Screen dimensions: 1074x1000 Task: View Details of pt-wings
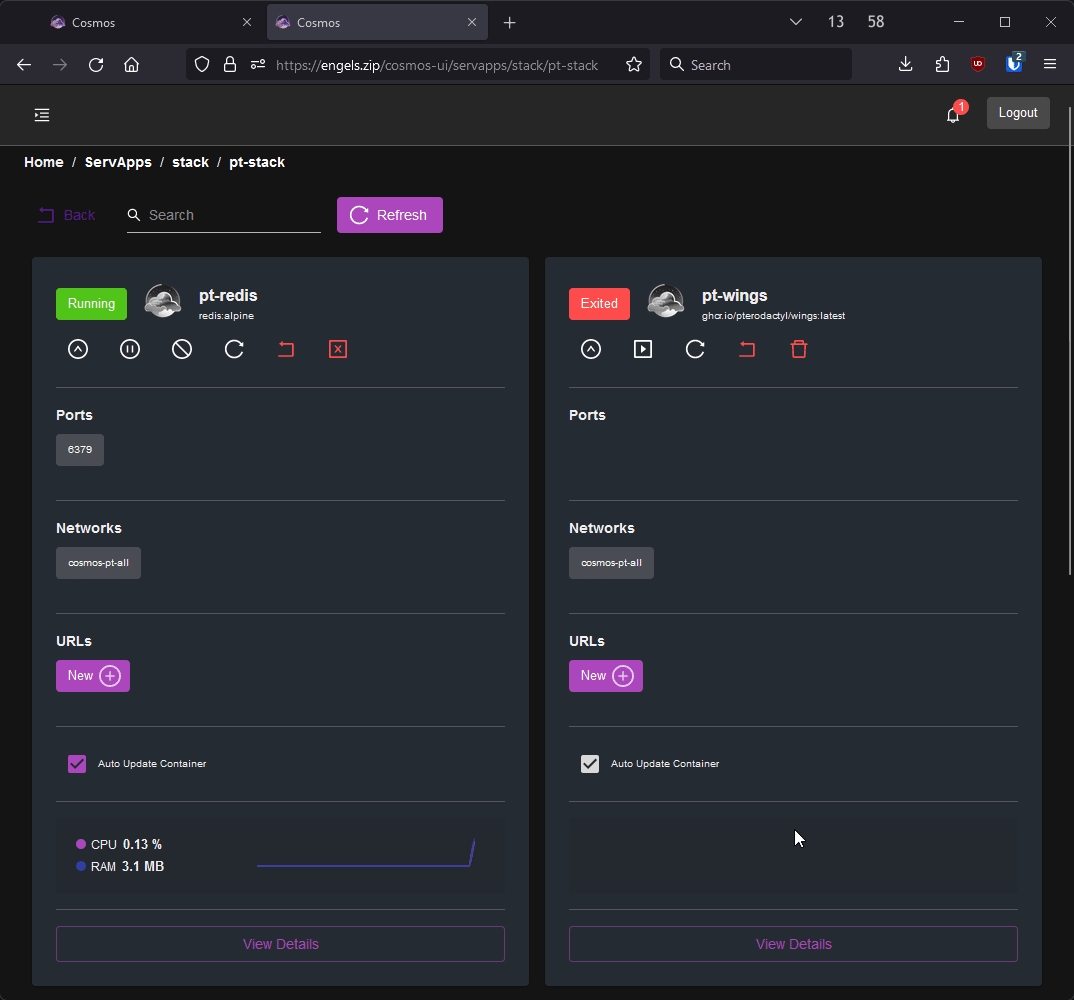(793, 944)
